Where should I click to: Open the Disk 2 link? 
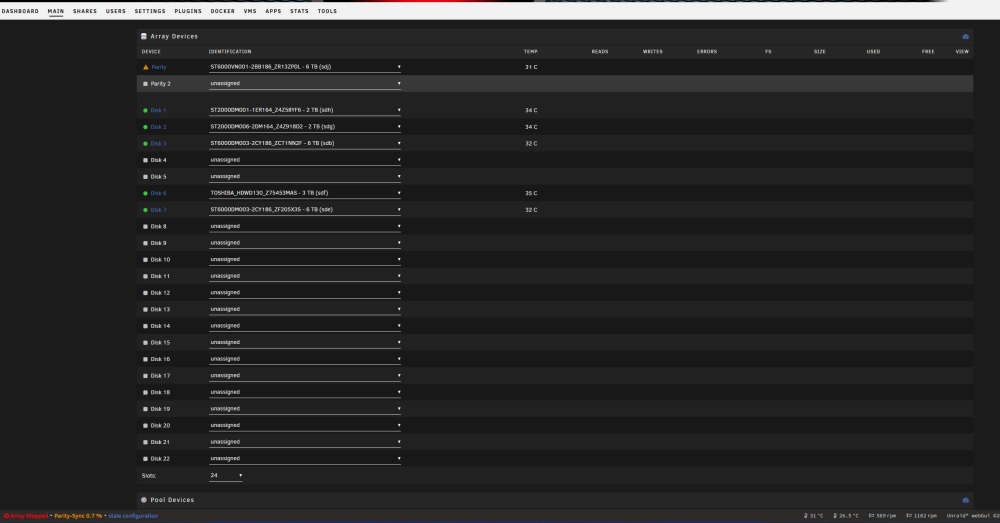(158, 127)
